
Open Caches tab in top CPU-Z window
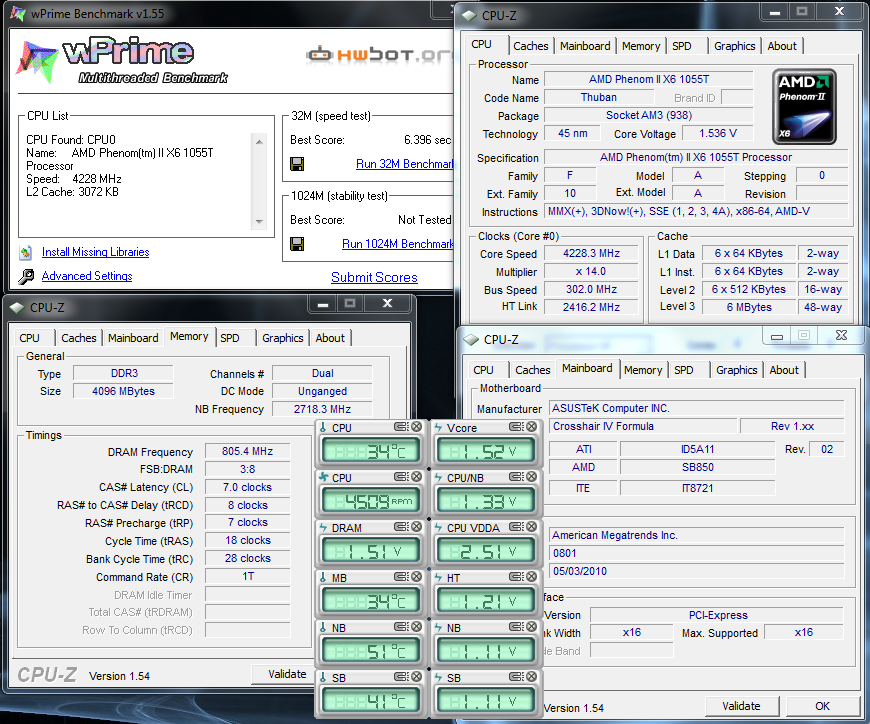(x=530, y=46)
